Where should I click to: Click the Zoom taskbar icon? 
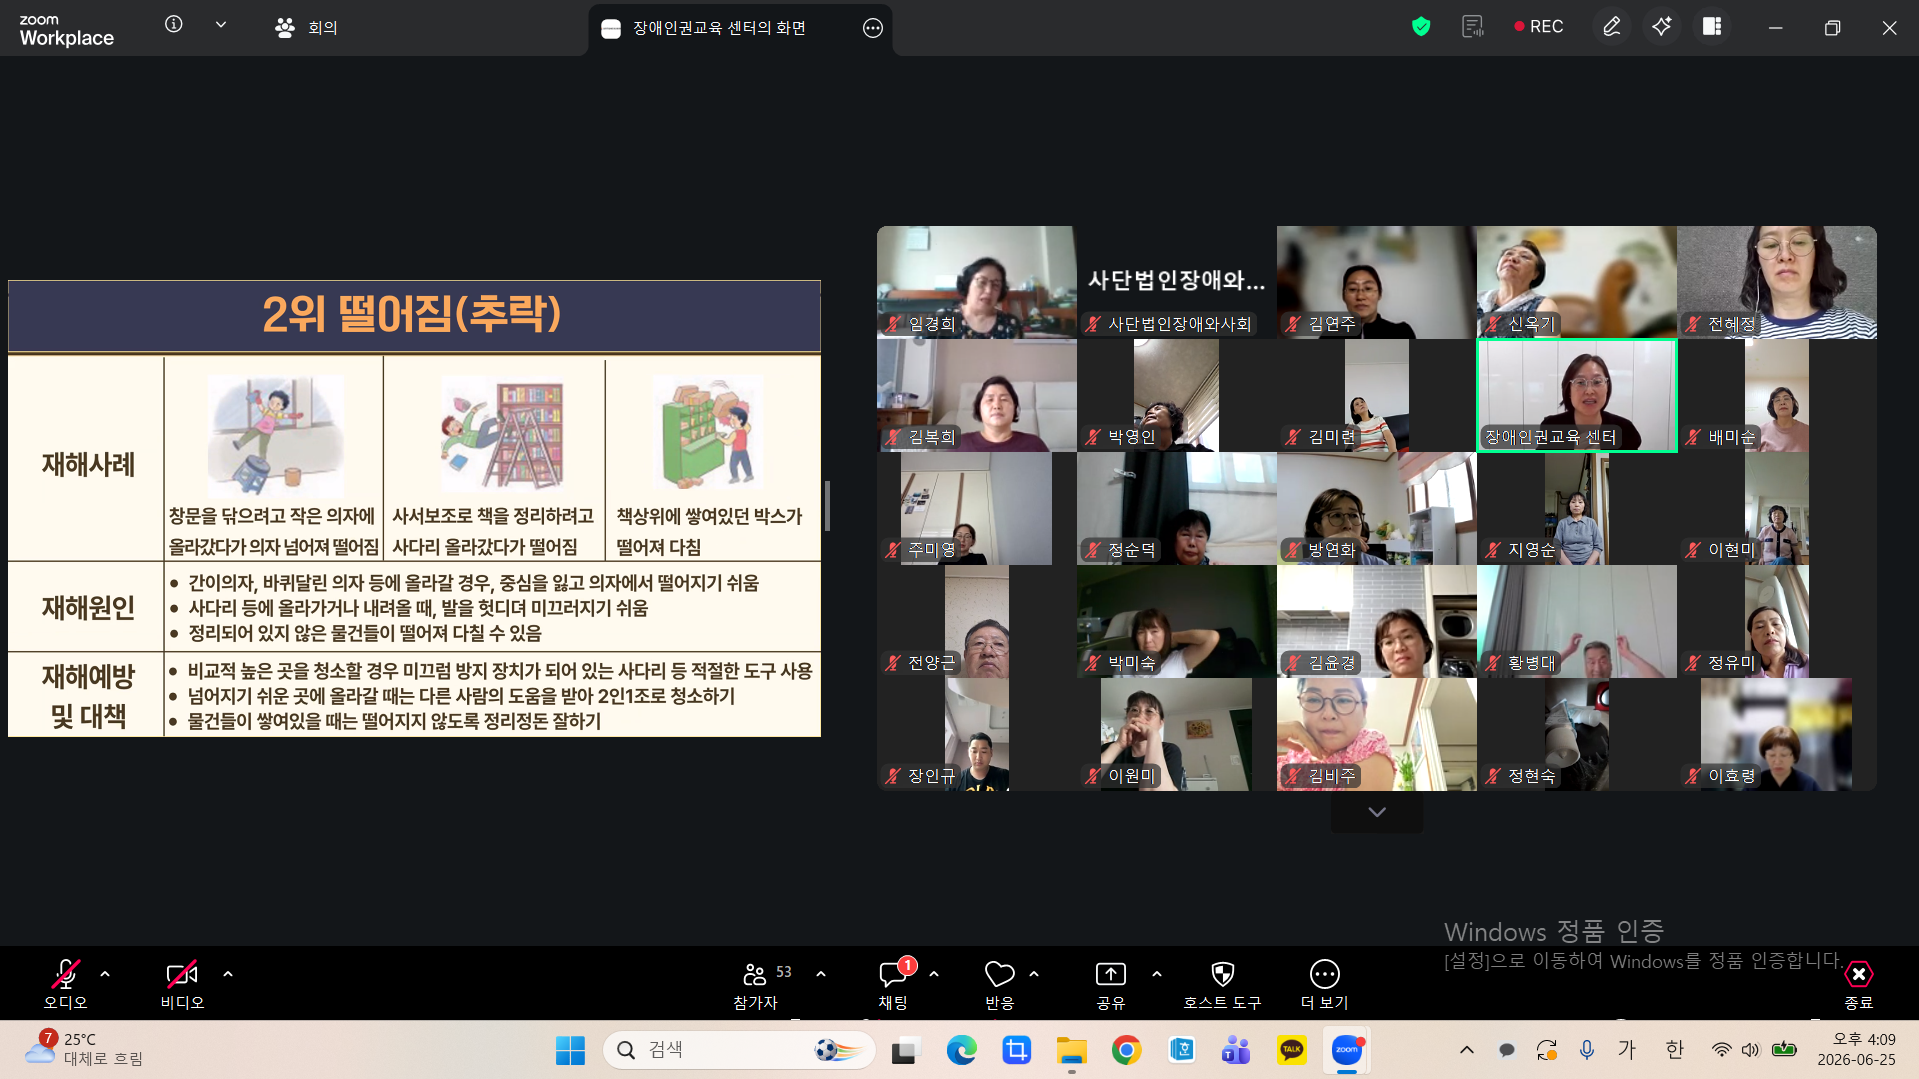[x=1347, y=1050]
